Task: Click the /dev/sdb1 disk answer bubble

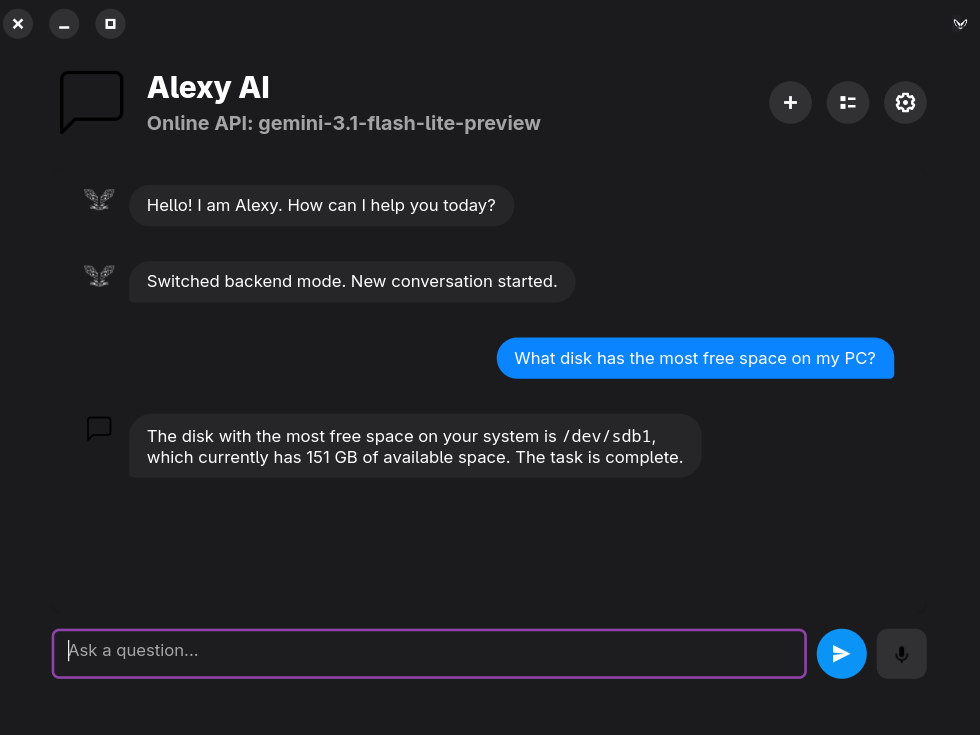Action: (x=415, y=446)
